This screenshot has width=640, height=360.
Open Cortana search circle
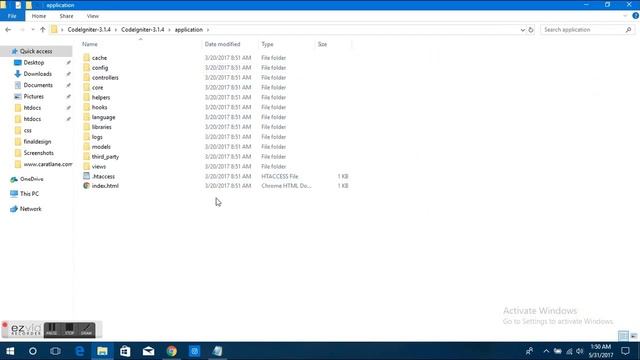click(33, 351)
